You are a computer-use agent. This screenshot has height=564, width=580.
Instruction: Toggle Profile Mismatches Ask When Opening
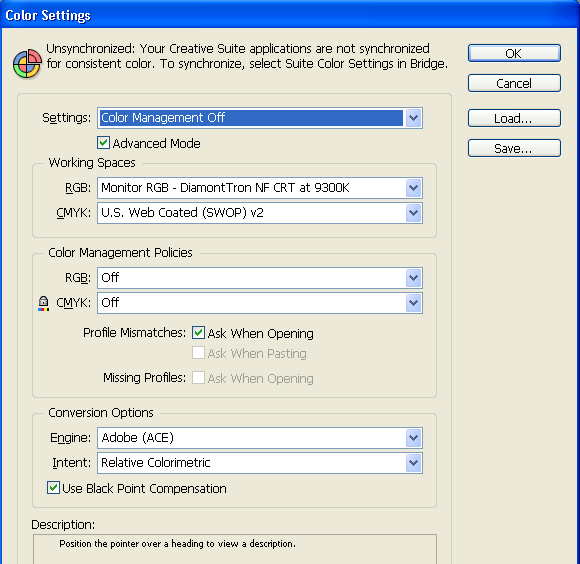coord(198,333)
